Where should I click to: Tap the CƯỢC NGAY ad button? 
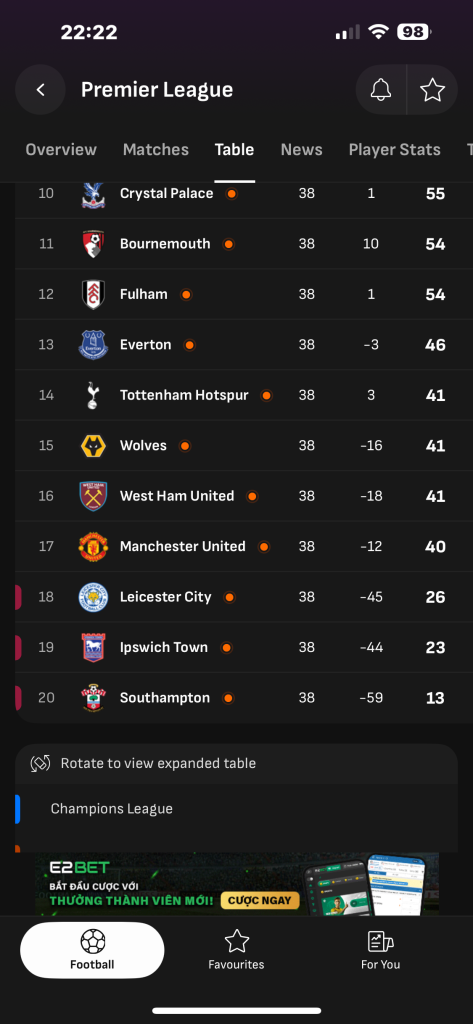(260, 901)
